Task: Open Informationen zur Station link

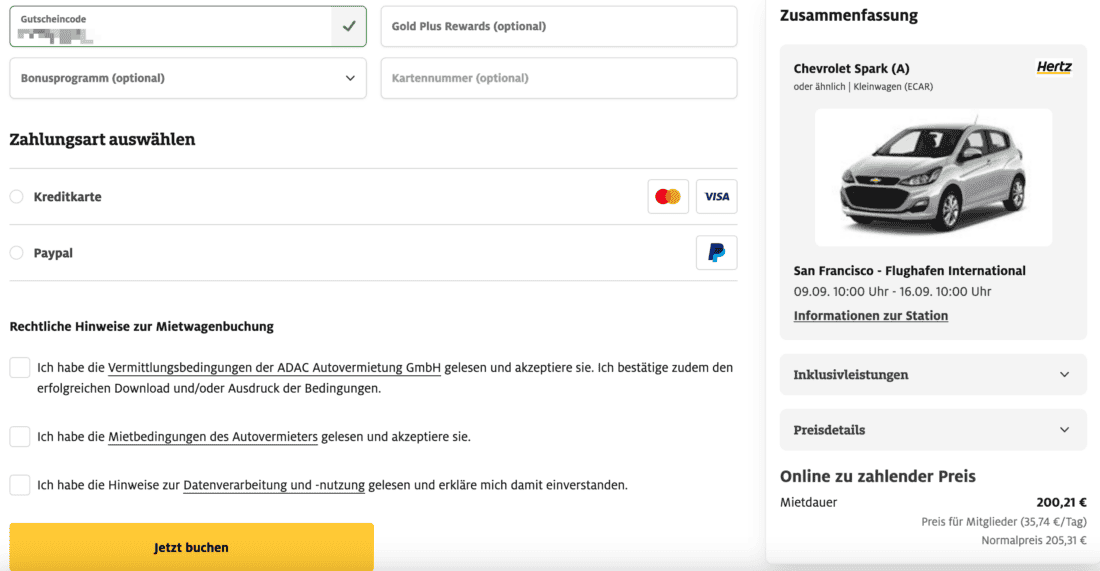Action: (870, 316)
